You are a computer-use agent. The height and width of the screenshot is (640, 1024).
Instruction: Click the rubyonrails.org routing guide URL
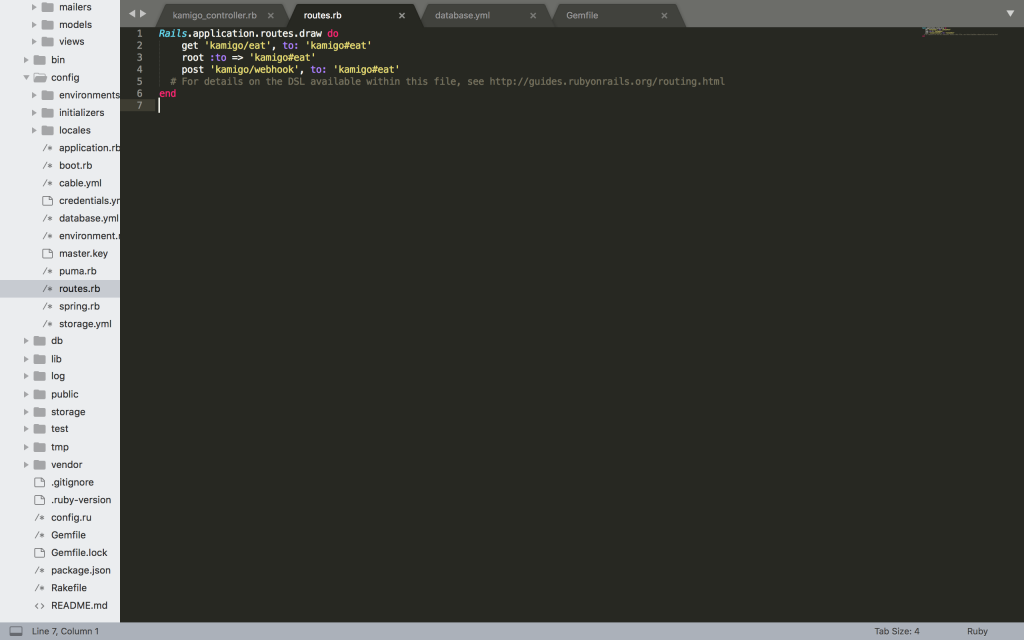tap(607, 82)
